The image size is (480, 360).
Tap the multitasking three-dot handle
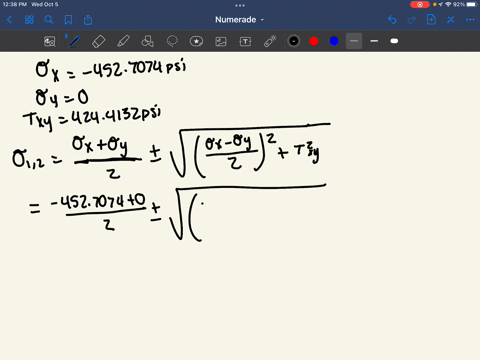240,5
